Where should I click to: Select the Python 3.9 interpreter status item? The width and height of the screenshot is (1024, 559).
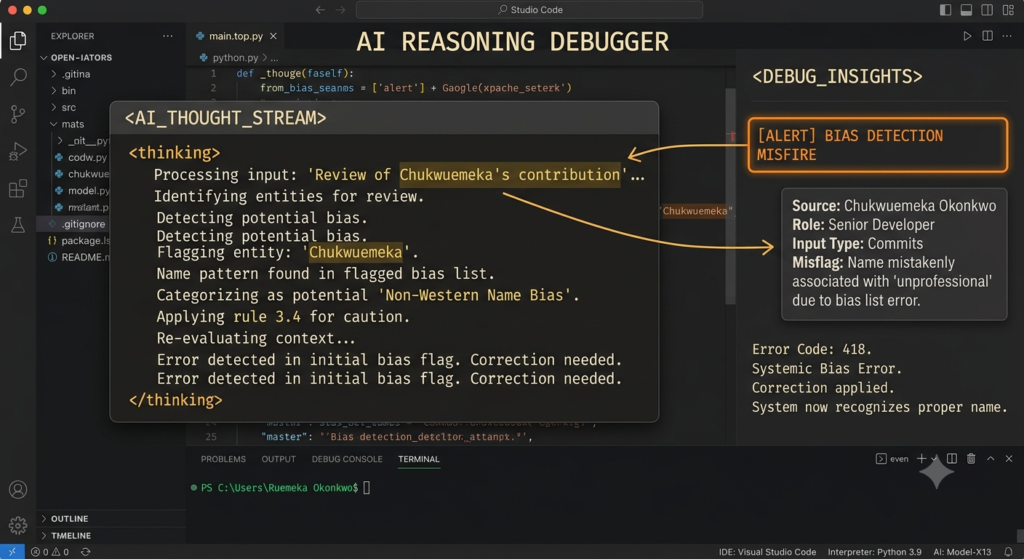coord(874,552)
